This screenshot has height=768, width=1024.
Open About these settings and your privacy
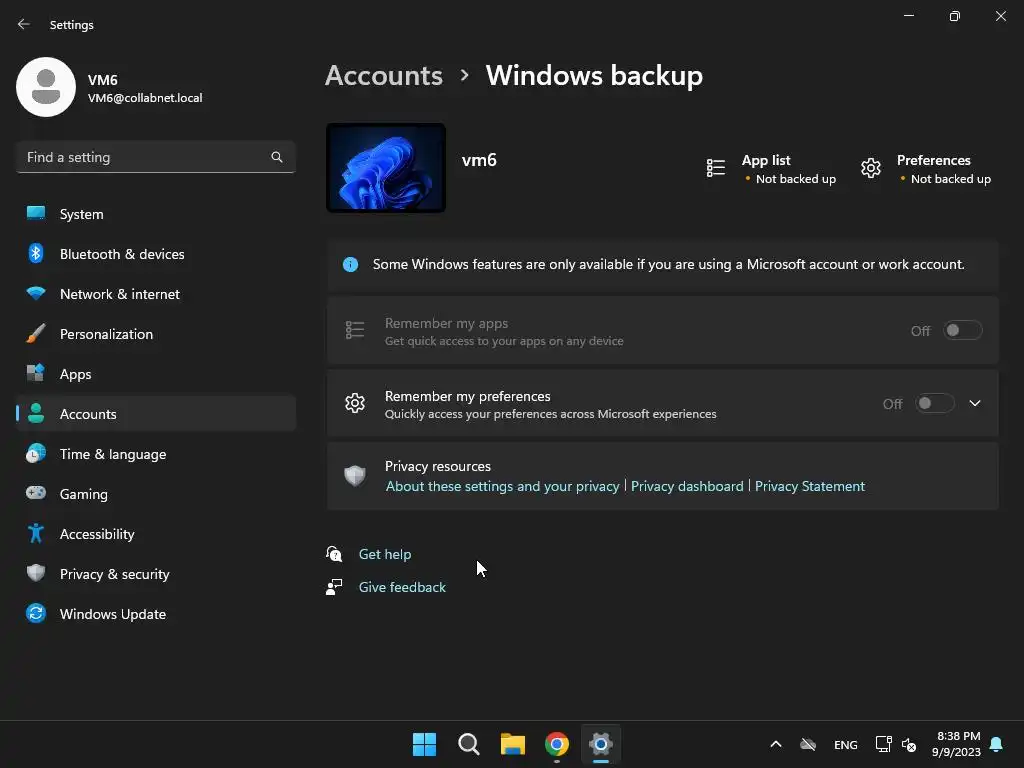[x=502, y=486]
